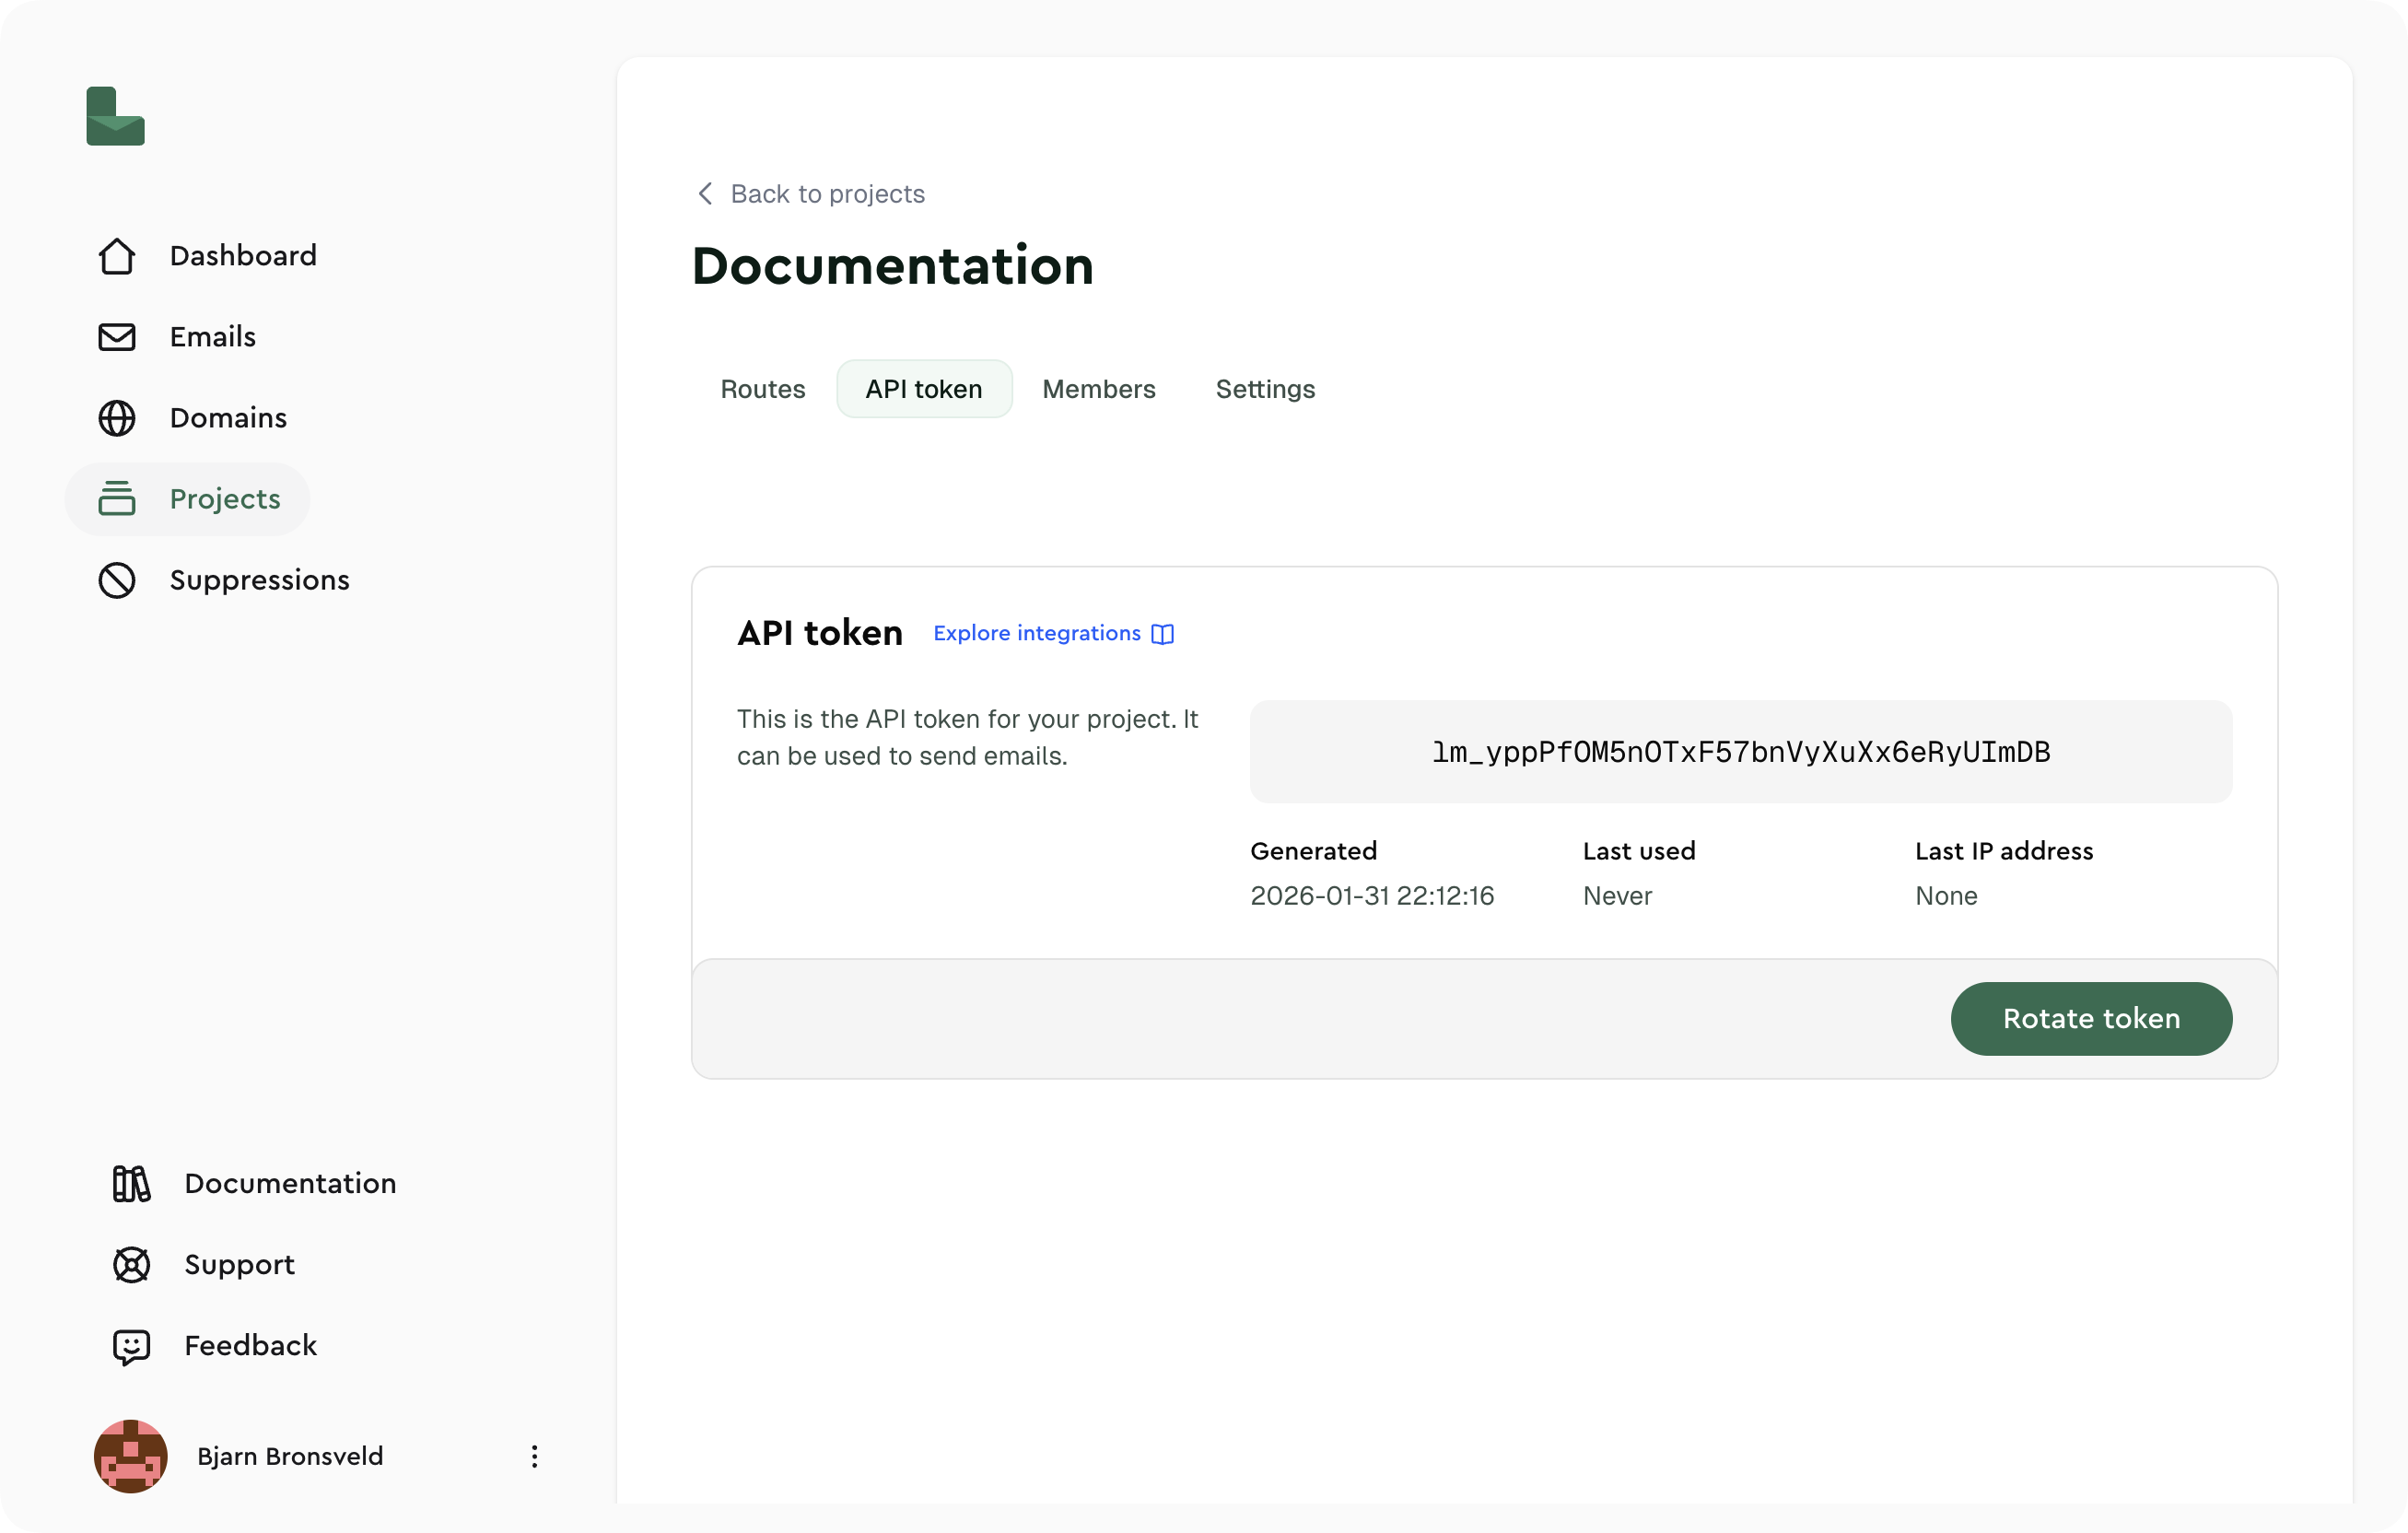
Task: Click Back to projects
Action: point(827,193)
